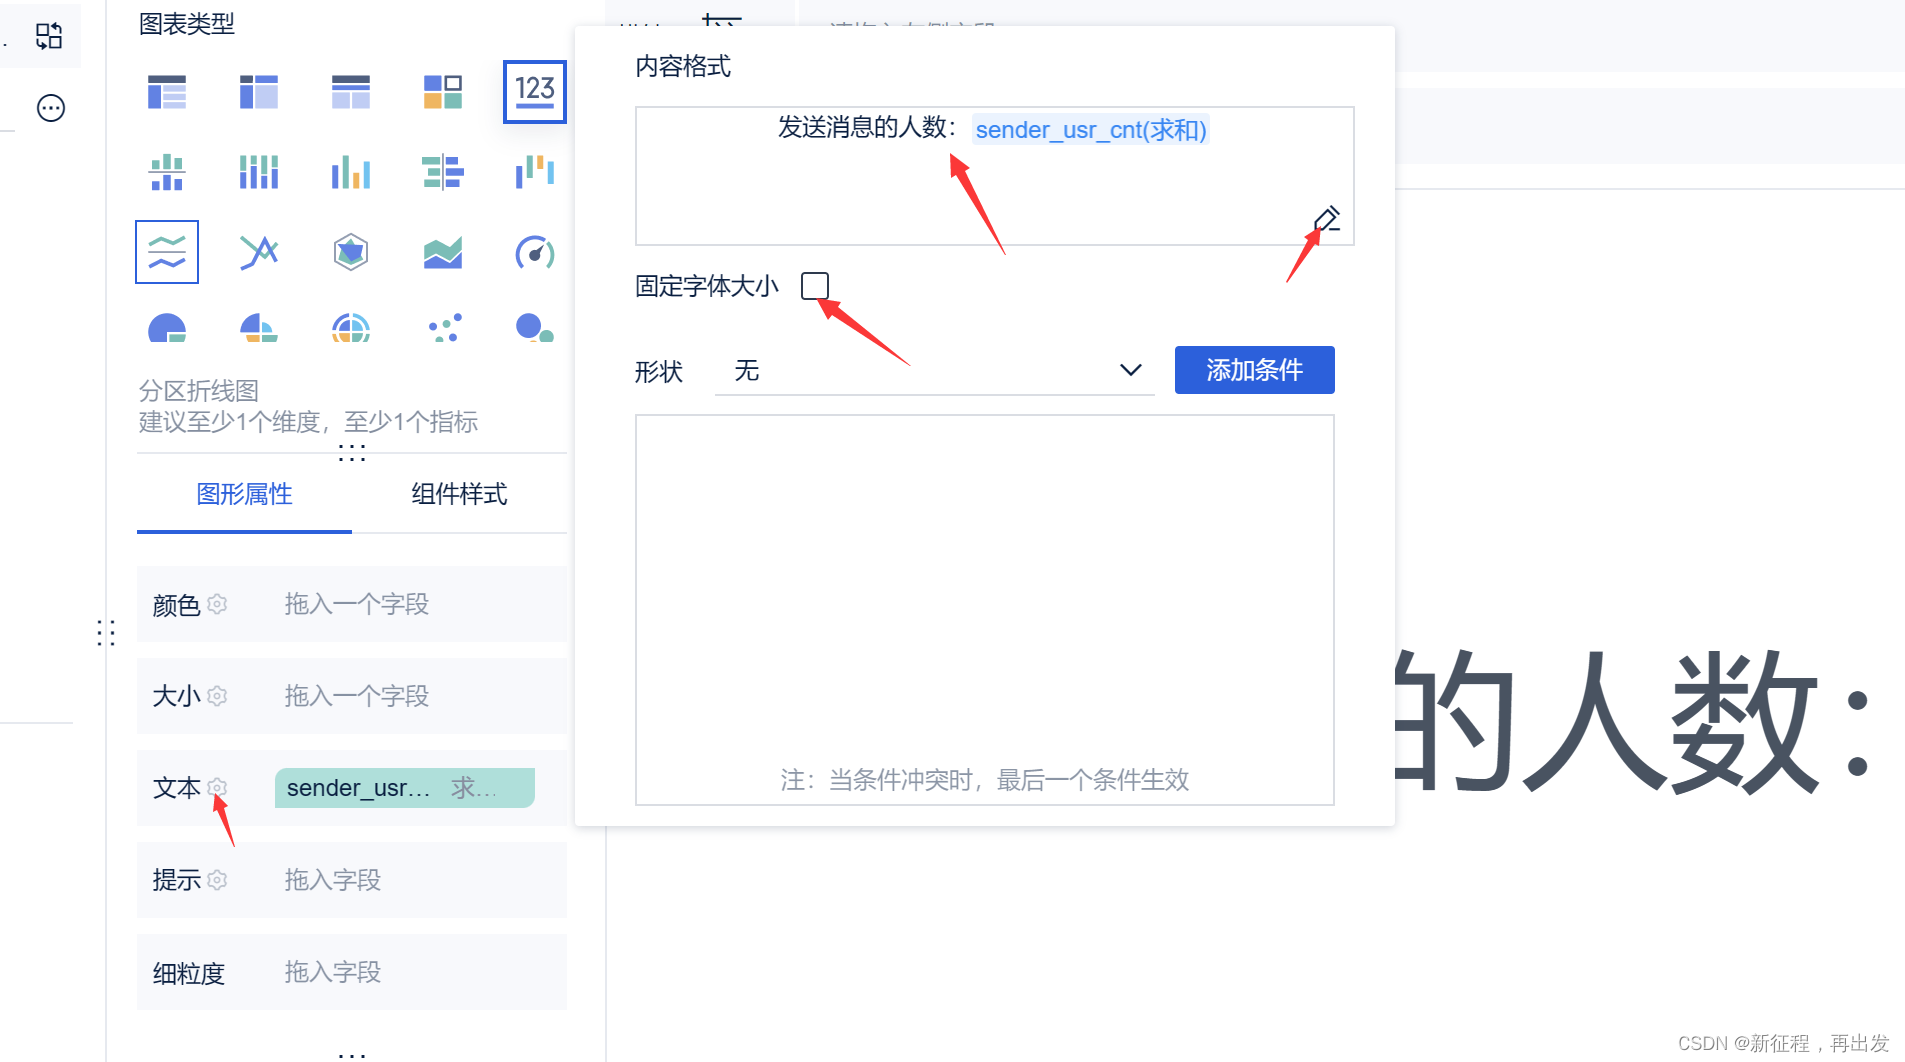The height and width of the screenshot is (1062, 1905).
Task: Click the dotted handle below chart type description
Action: [352, 453]
